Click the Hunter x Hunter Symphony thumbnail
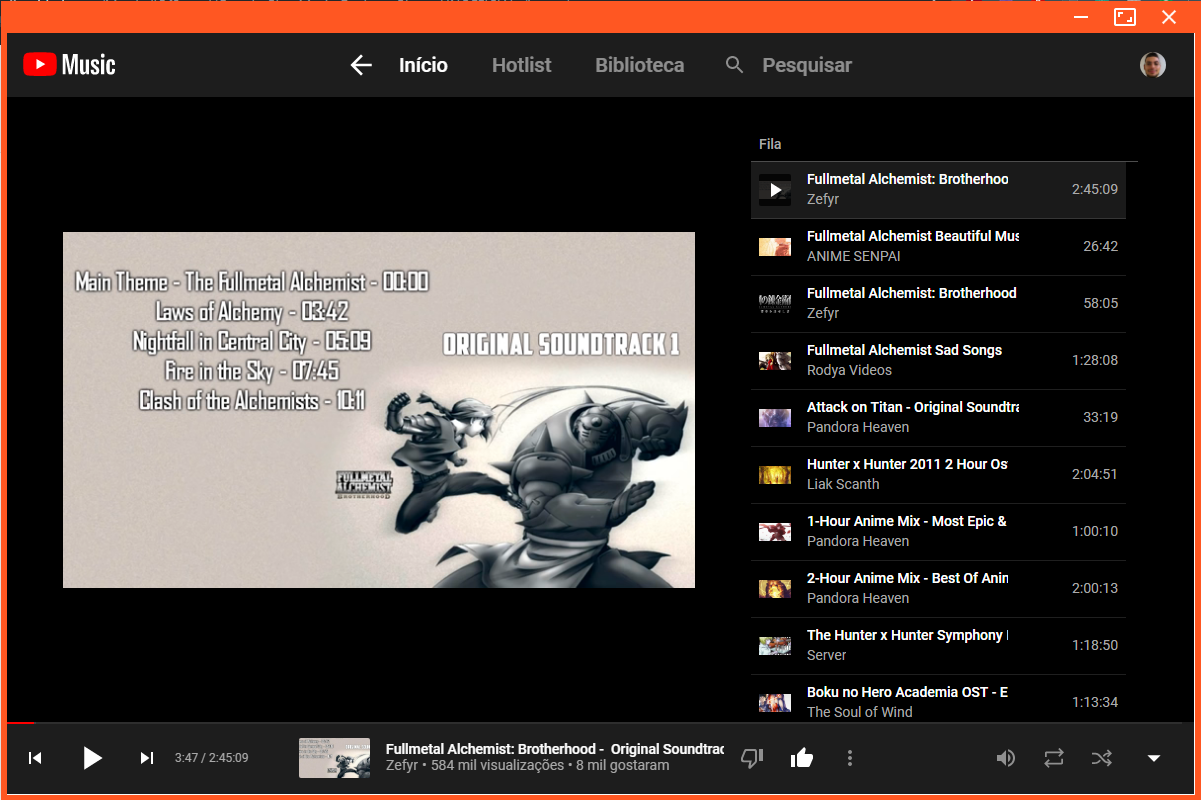The image size is (1201, 800). [x=775, y=646]
